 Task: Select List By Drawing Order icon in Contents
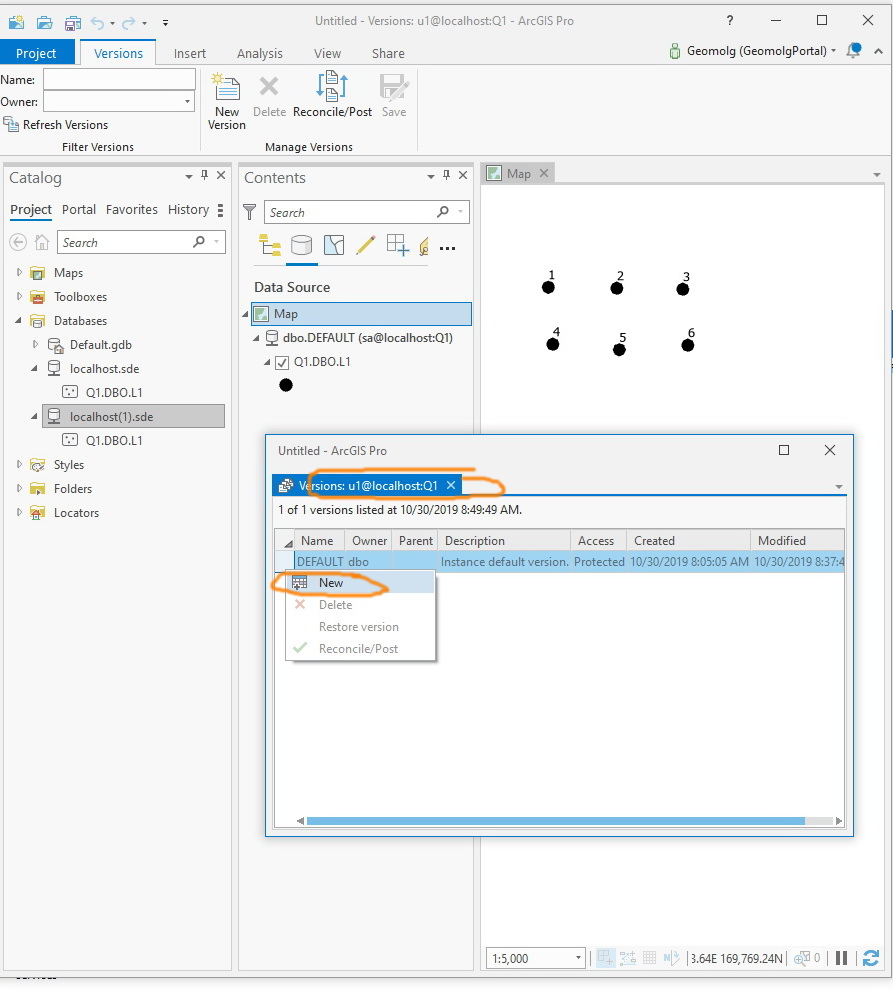click(x=270, y=245)
